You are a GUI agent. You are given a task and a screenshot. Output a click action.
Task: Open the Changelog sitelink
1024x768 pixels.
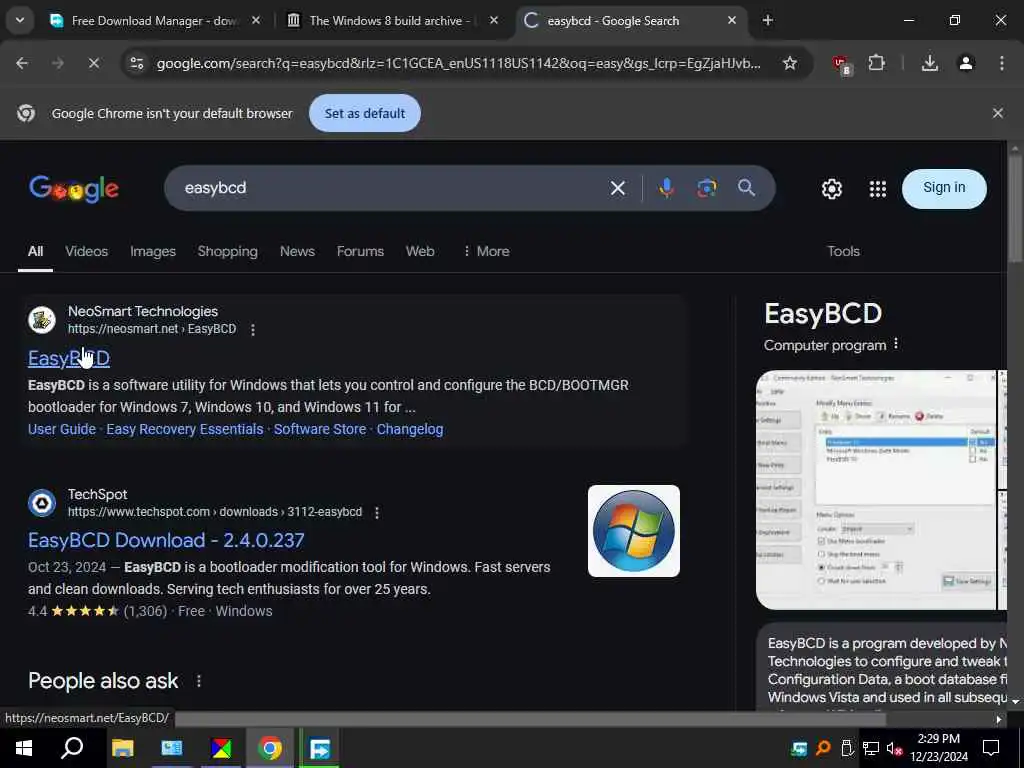tap(409, 429)
